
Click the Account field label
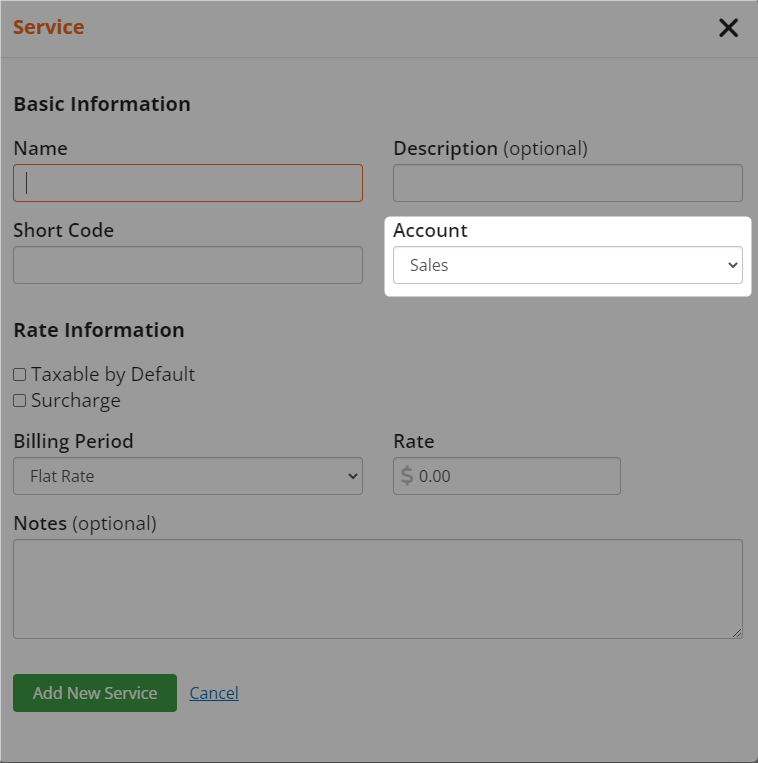click(430, 230)
